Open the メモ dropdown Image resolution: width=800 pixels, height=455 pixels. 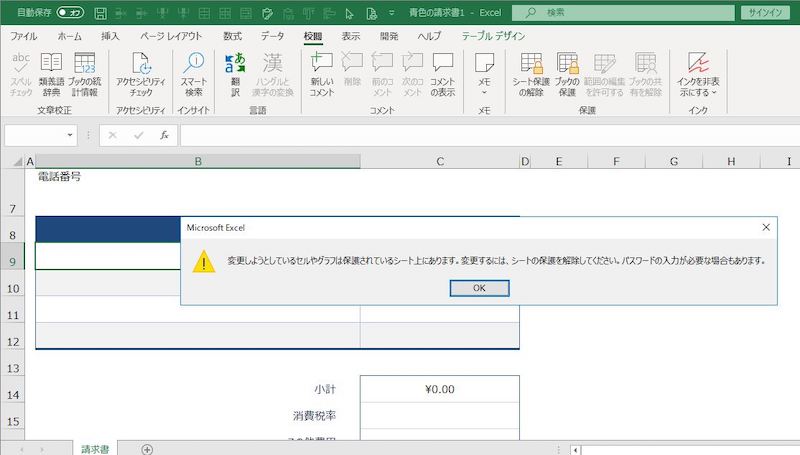[x=484, y=74]
